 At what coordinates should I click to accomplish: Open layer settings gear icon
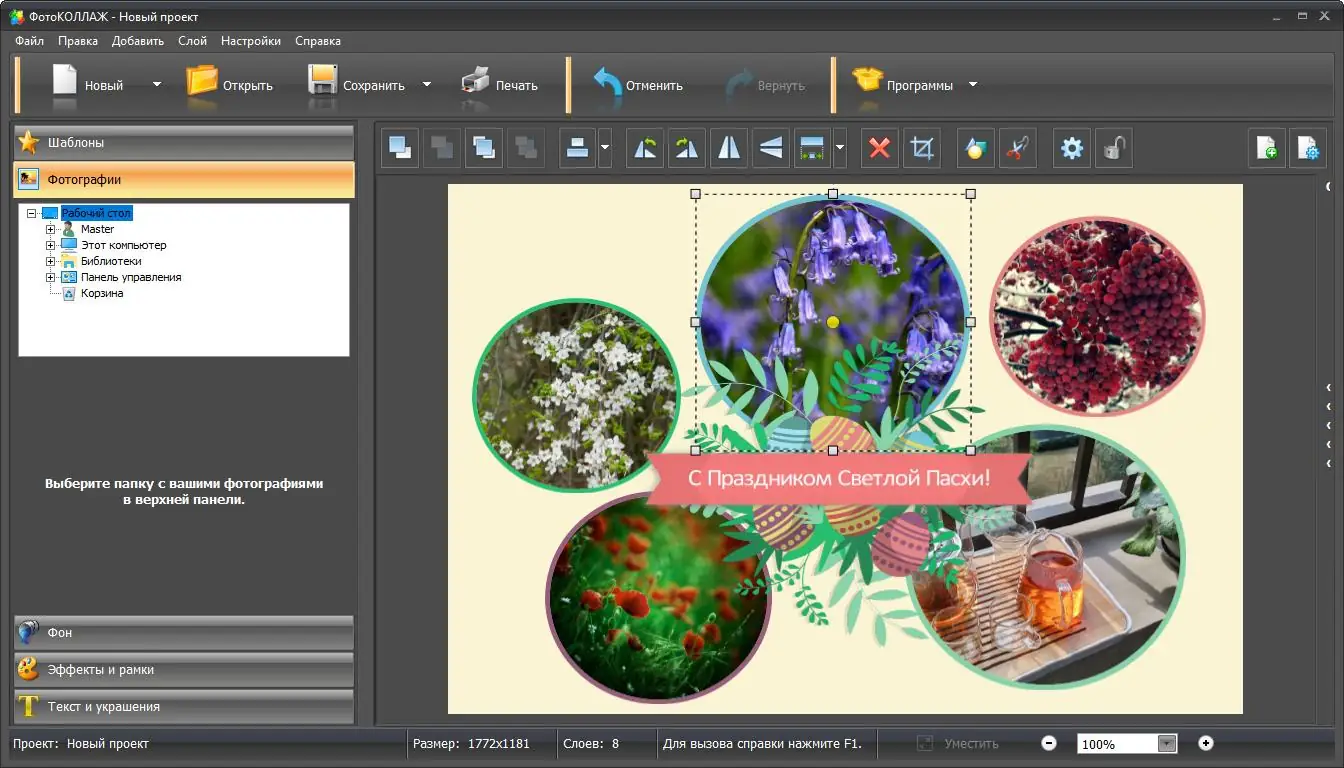click(1072, 149)
